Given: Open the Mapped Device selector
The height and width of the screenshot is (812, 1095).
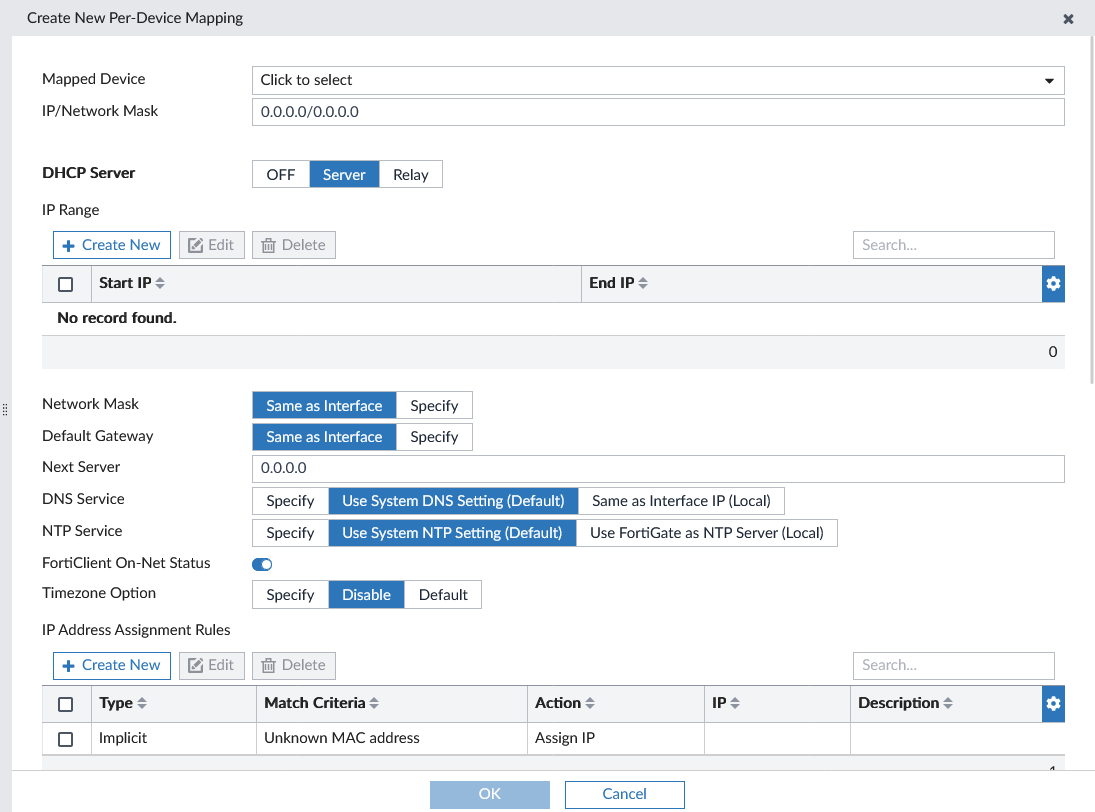Looking at the screenshot, I should 657,80.
